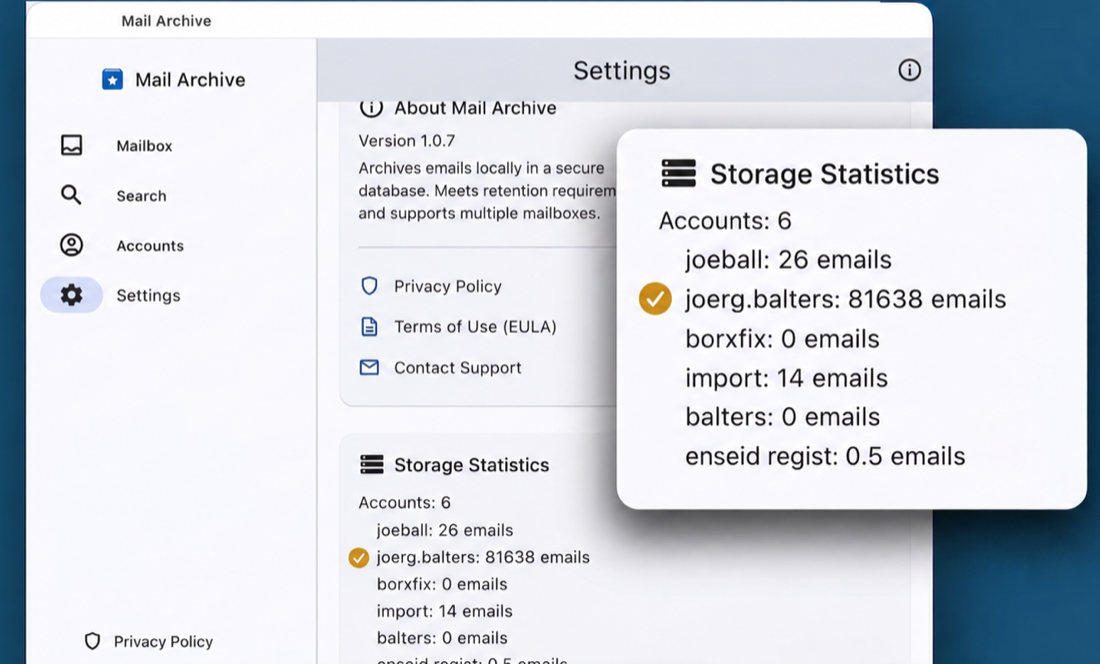
Task: Open the Terms of Use (EULA) link
Action: (476, 327)
